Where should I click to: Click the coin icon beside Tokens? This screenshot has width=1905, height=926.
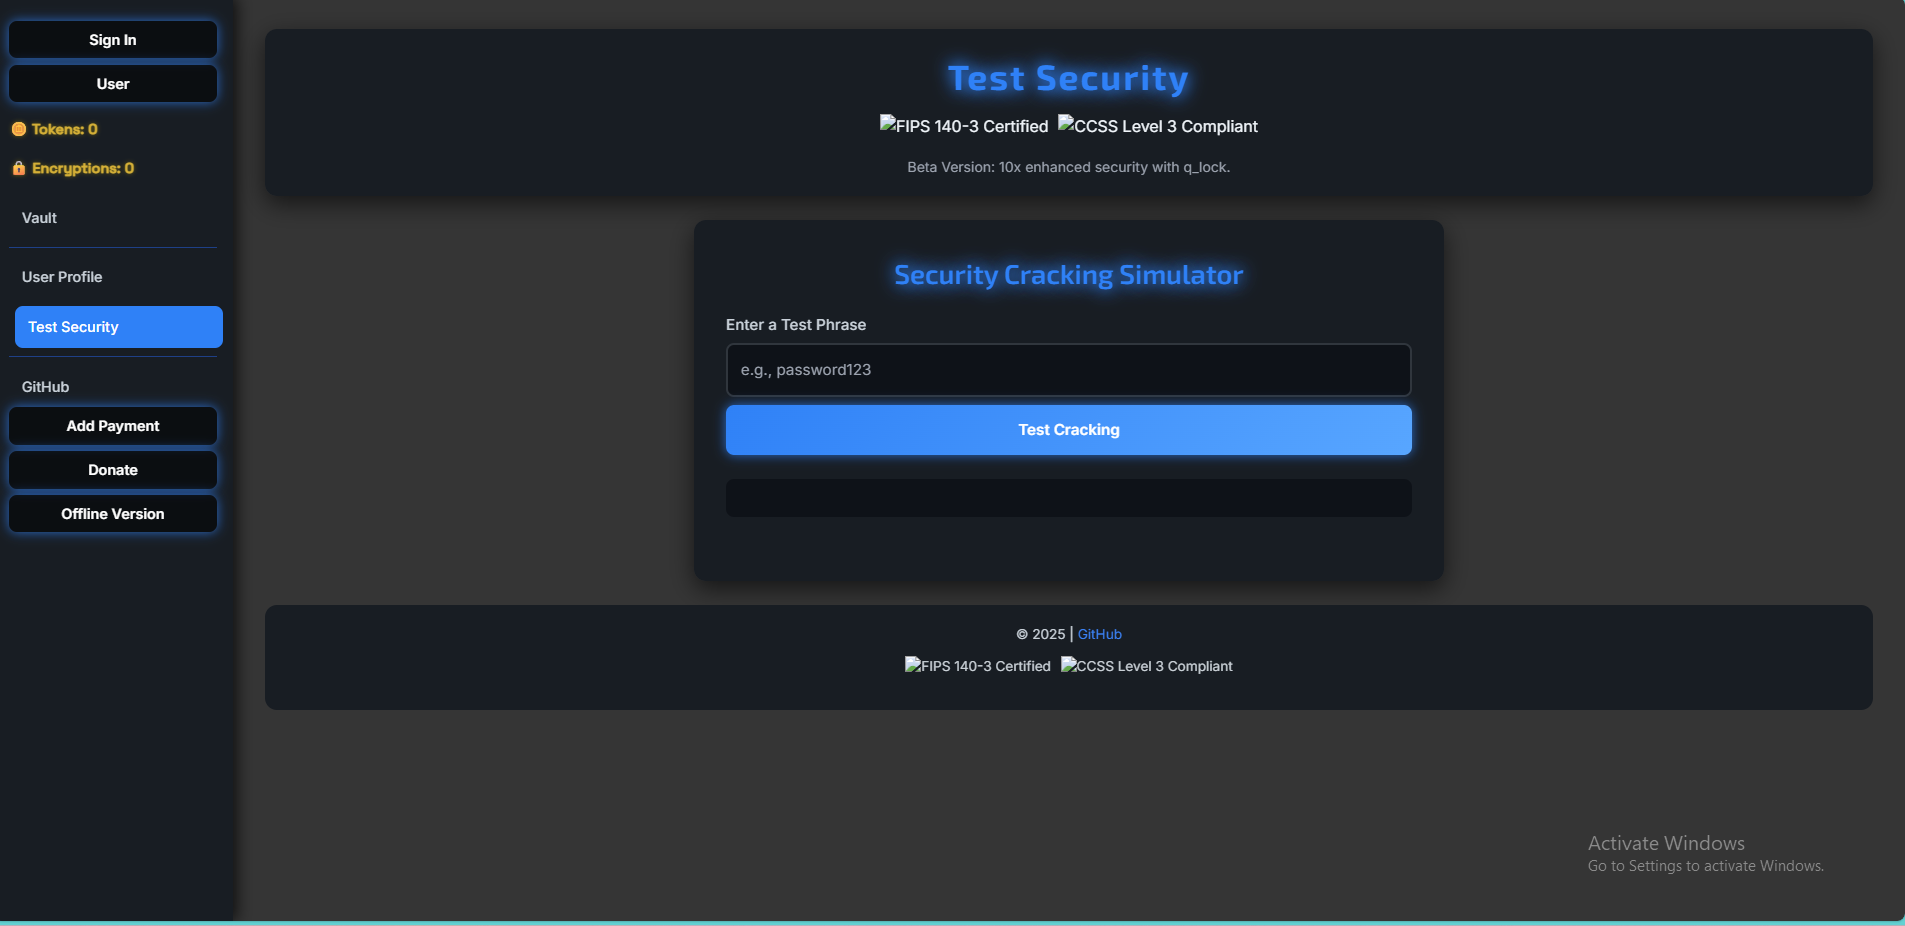coord(18,129)
